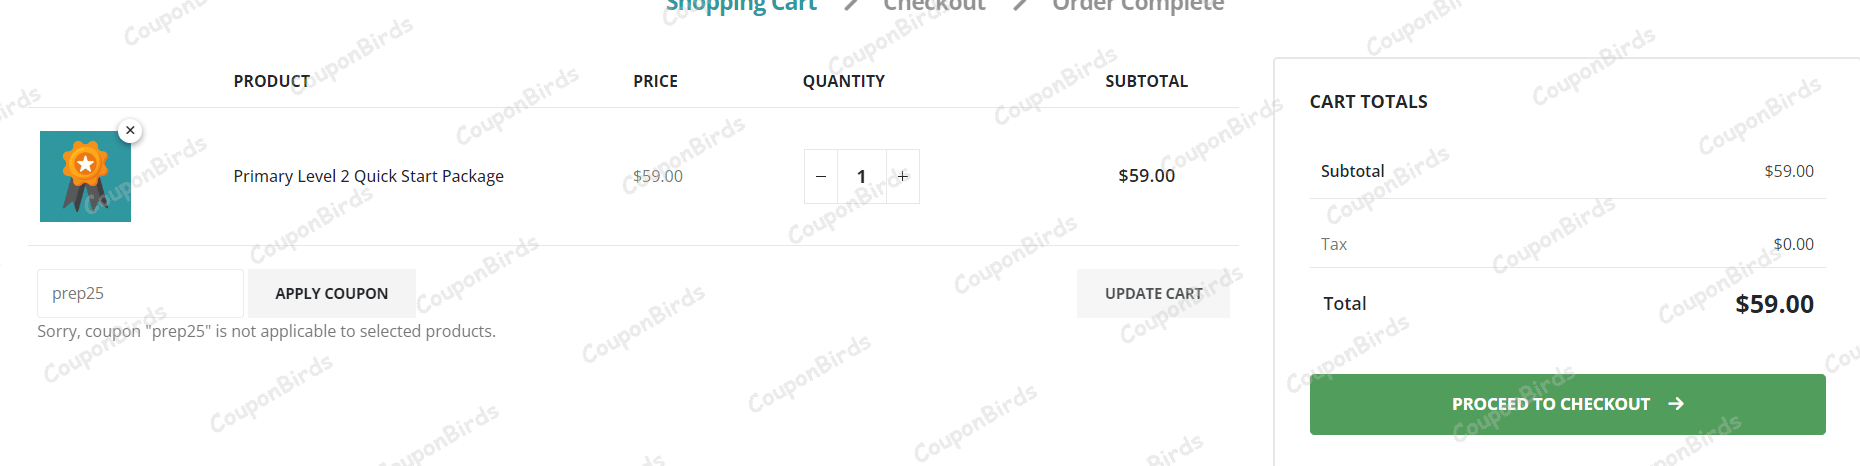Click the award ribbon product thumbnail
The height and width of the screenshot is (466, 1860).
click(85, 177)
